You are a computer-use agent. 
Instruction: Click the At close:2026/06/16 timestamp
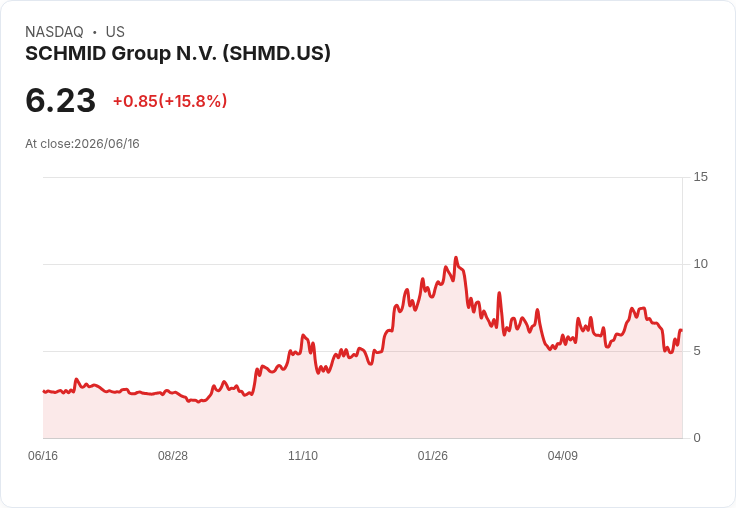82,144
